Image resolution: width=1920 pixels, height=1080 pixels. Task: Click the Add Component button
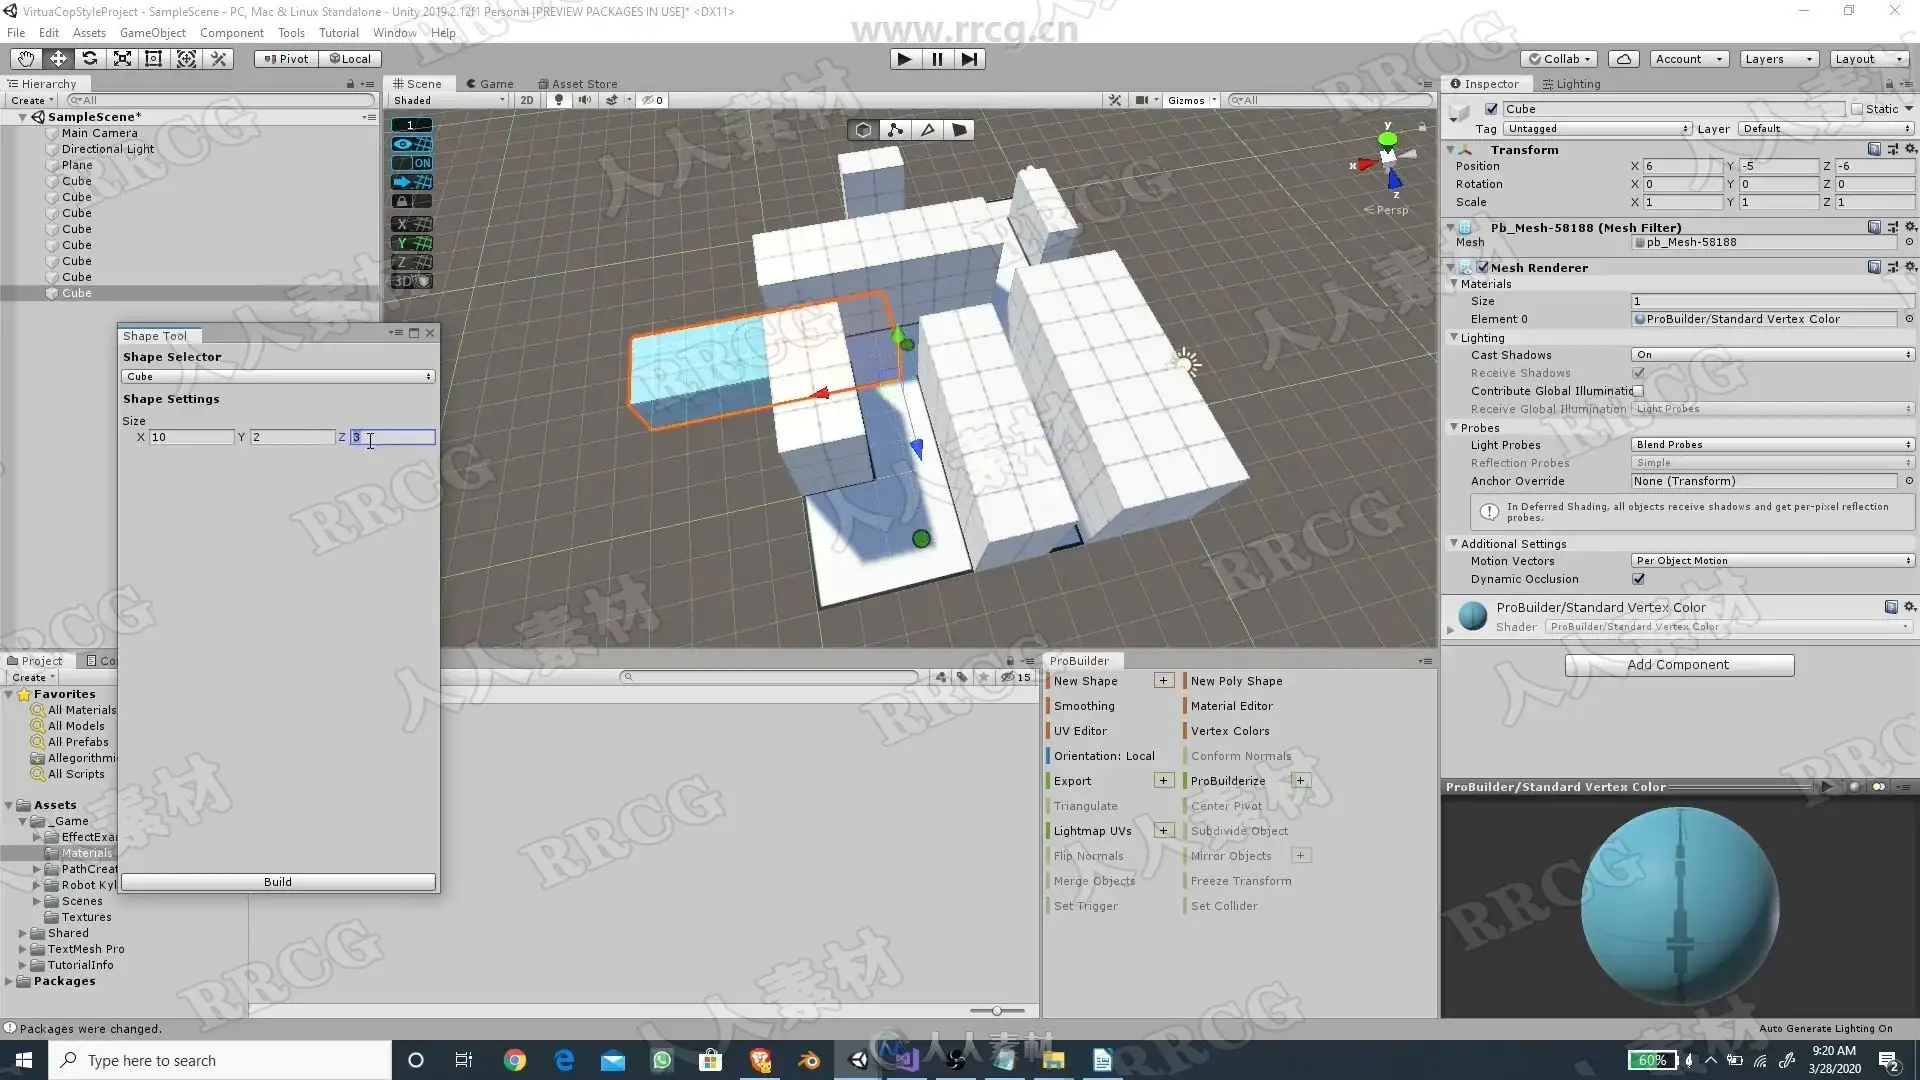click(x=1678, y=665)
